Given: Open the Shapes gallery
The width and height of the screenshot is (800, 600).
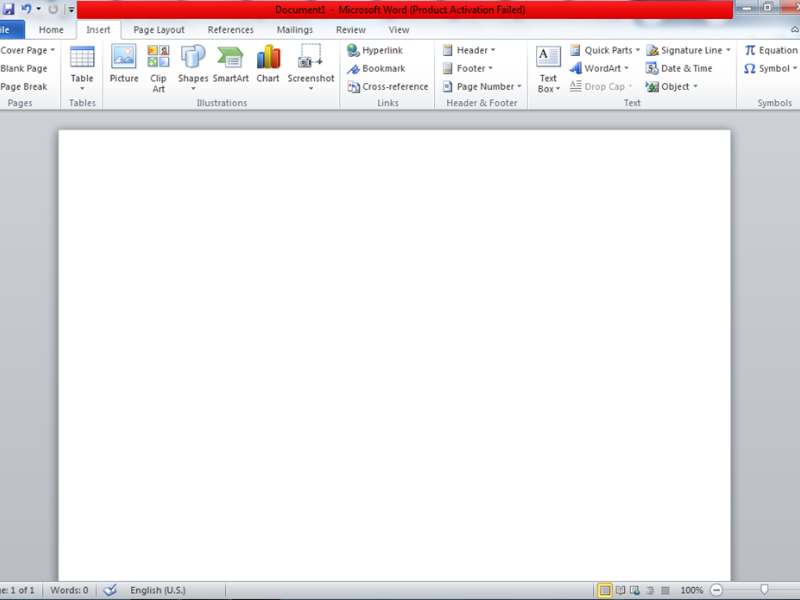Looking at the screenshot, I should (x=193, y=68).
